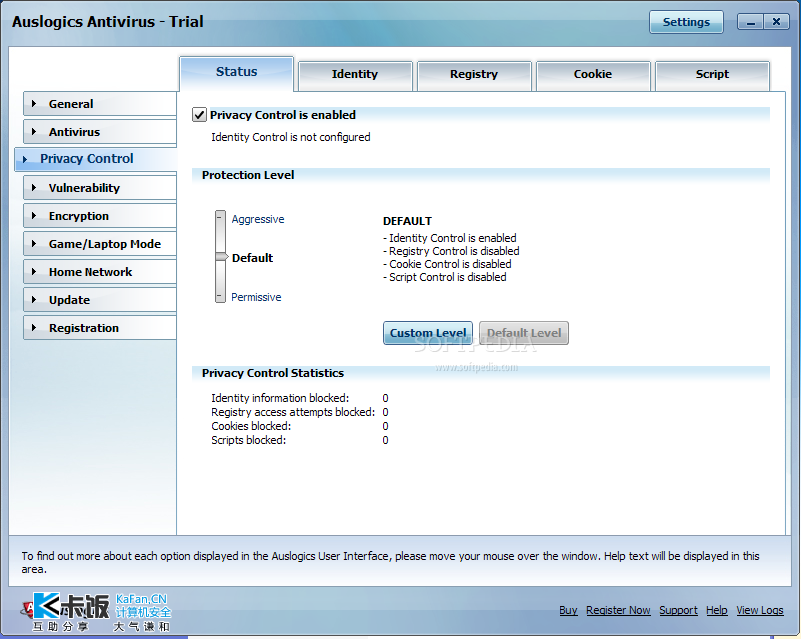Switch to the Cookie tab
The image size is (801, 639).
(x=593, y=75)
